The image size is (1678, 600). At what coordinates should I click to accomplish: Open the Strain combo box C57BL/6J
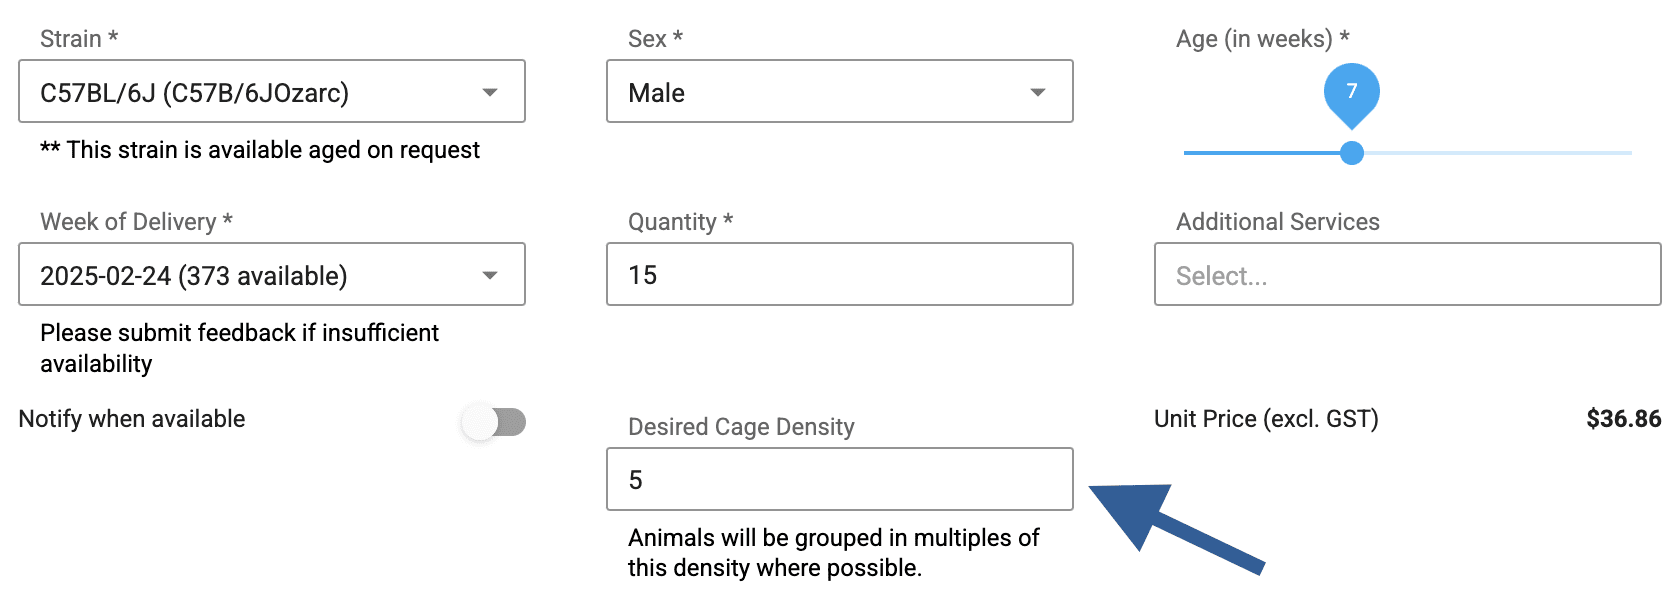click(x=250, y=92)
